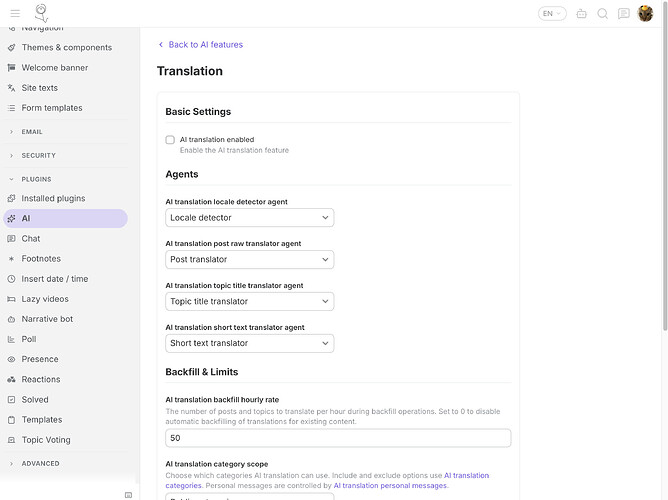Open the AI bot icon in header

pyautogui.click(x=581, y=14)
